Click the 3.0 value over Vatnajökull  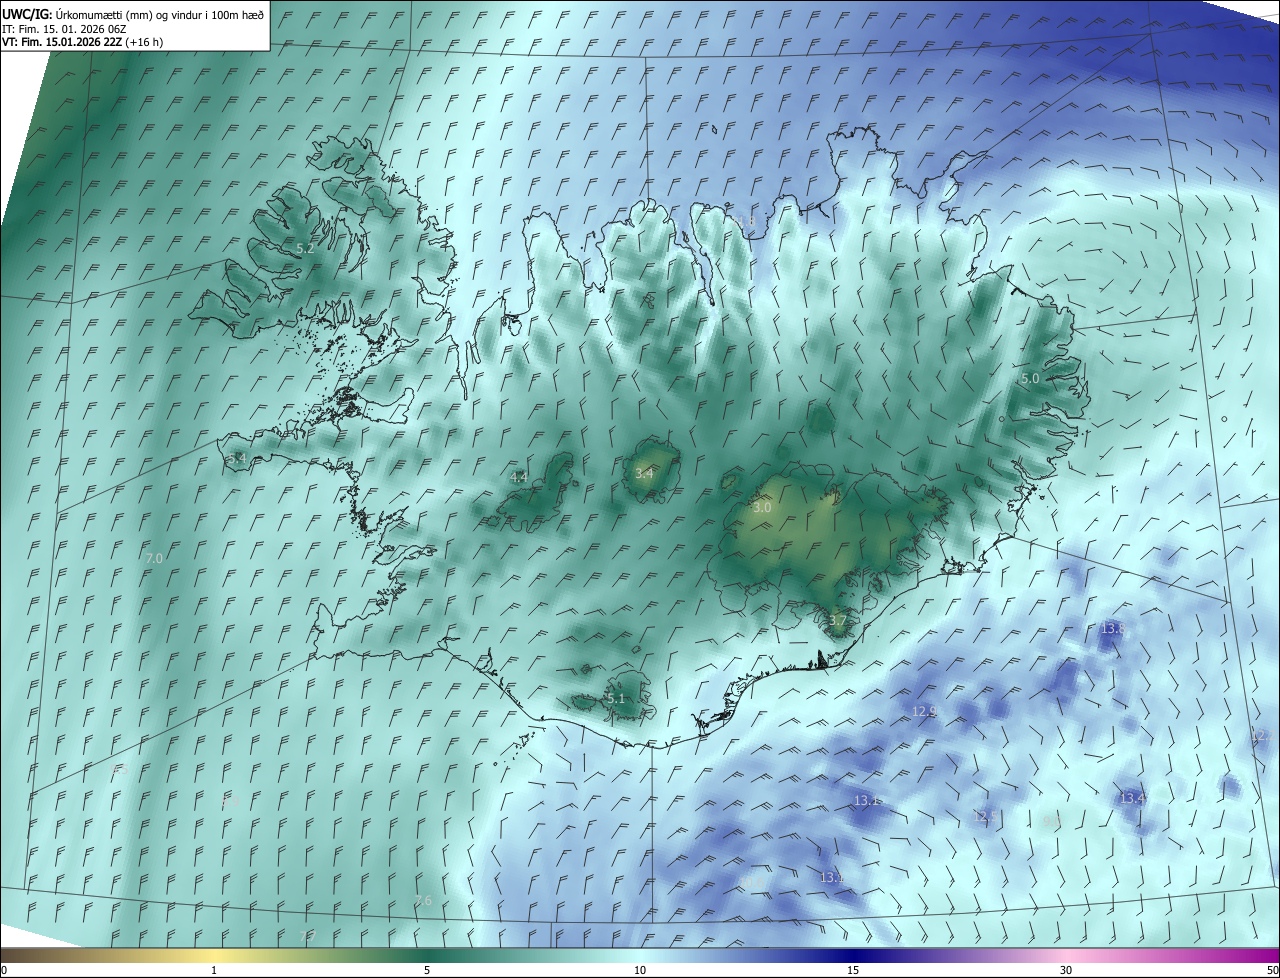(x=762, y=508)
